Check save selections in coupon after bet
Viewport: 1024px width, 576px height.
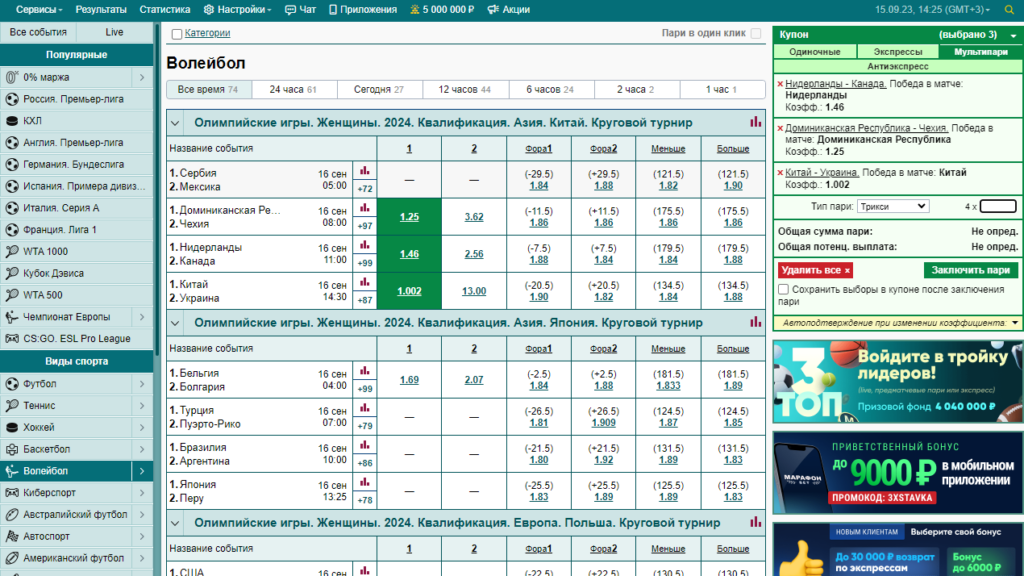coord(784,289)
